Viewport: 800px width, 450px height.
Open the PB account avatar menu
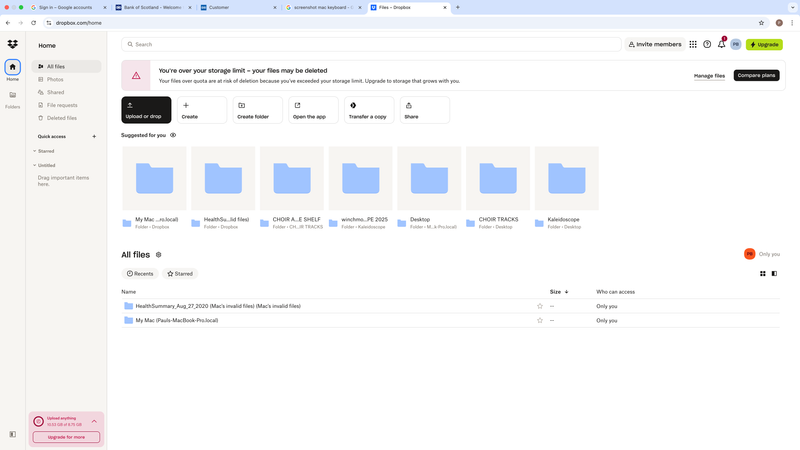coord(735,44)
